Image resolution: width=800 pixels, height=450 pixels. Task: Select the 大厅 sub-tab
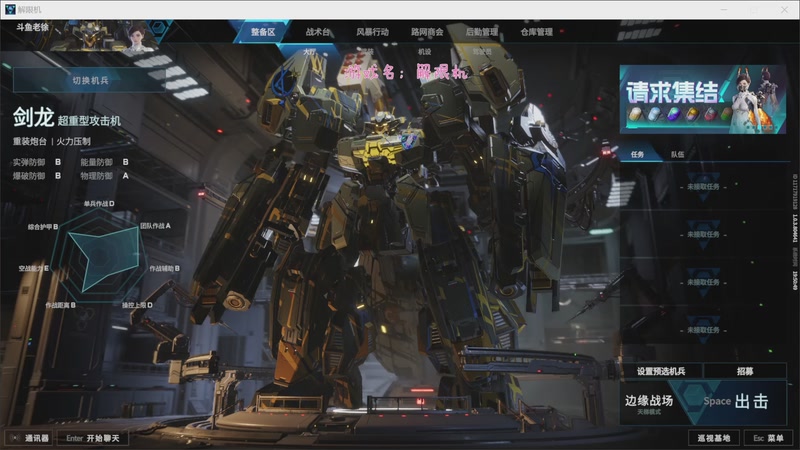point(310,52)
